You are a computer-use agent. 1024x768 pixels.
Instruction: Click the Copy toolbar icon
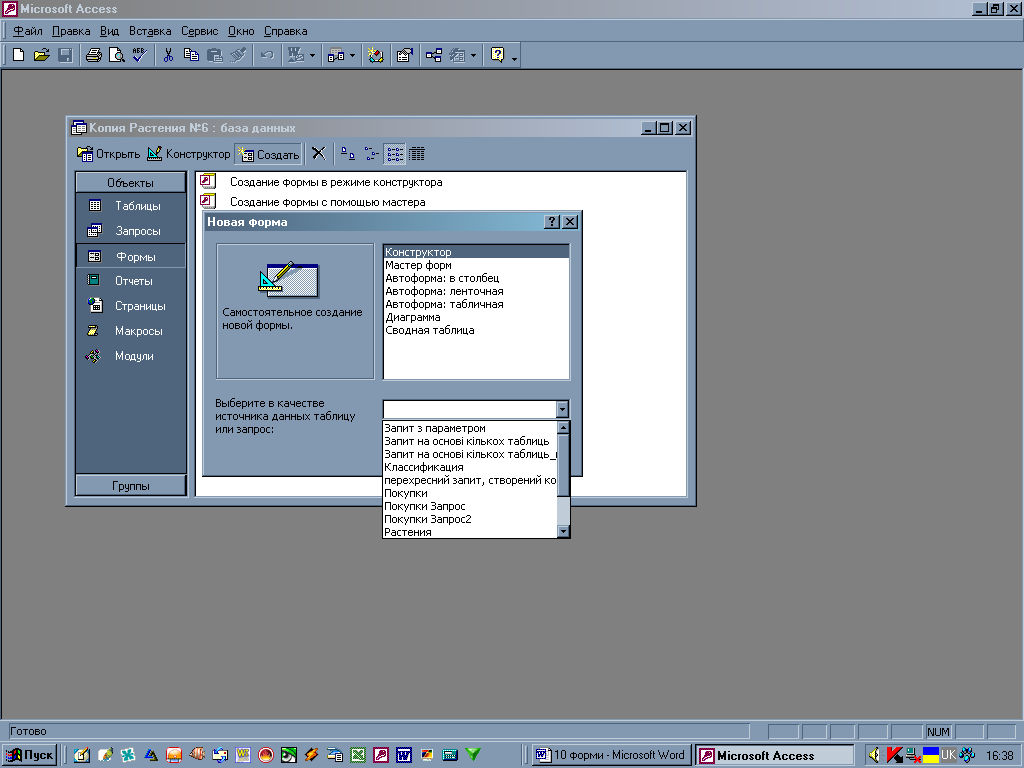click(191, 55)
